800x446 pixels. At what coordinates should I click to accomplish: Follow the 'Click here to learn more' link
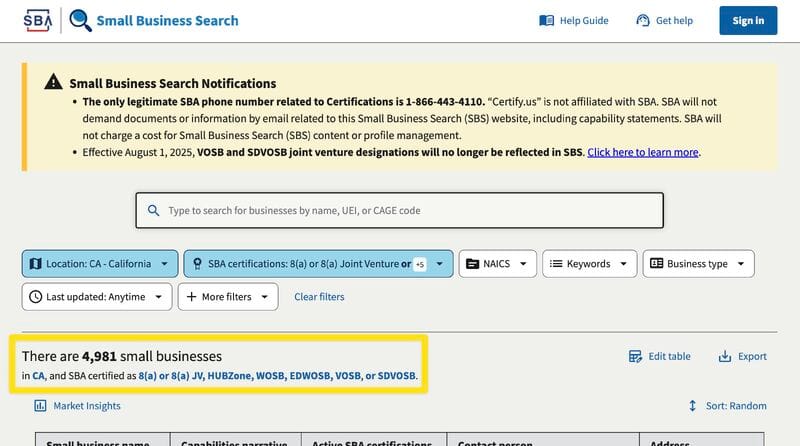tap(643, 152)
